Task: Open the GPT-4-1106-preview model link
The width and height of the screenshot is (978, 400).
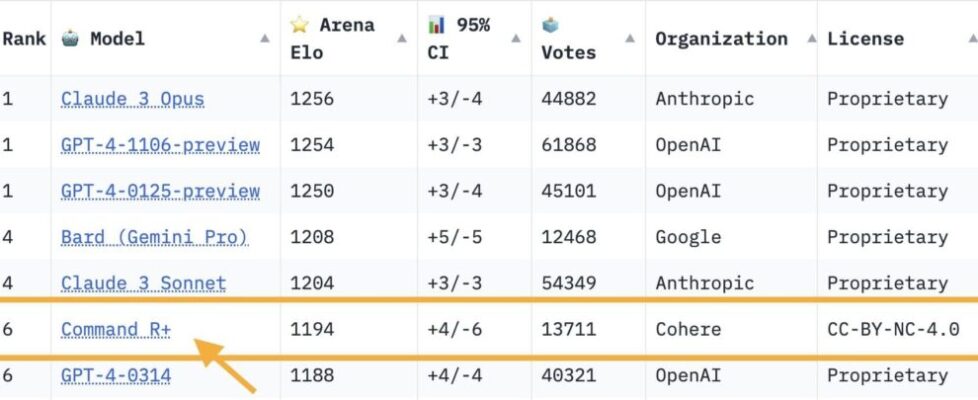Action: point(160,145)
